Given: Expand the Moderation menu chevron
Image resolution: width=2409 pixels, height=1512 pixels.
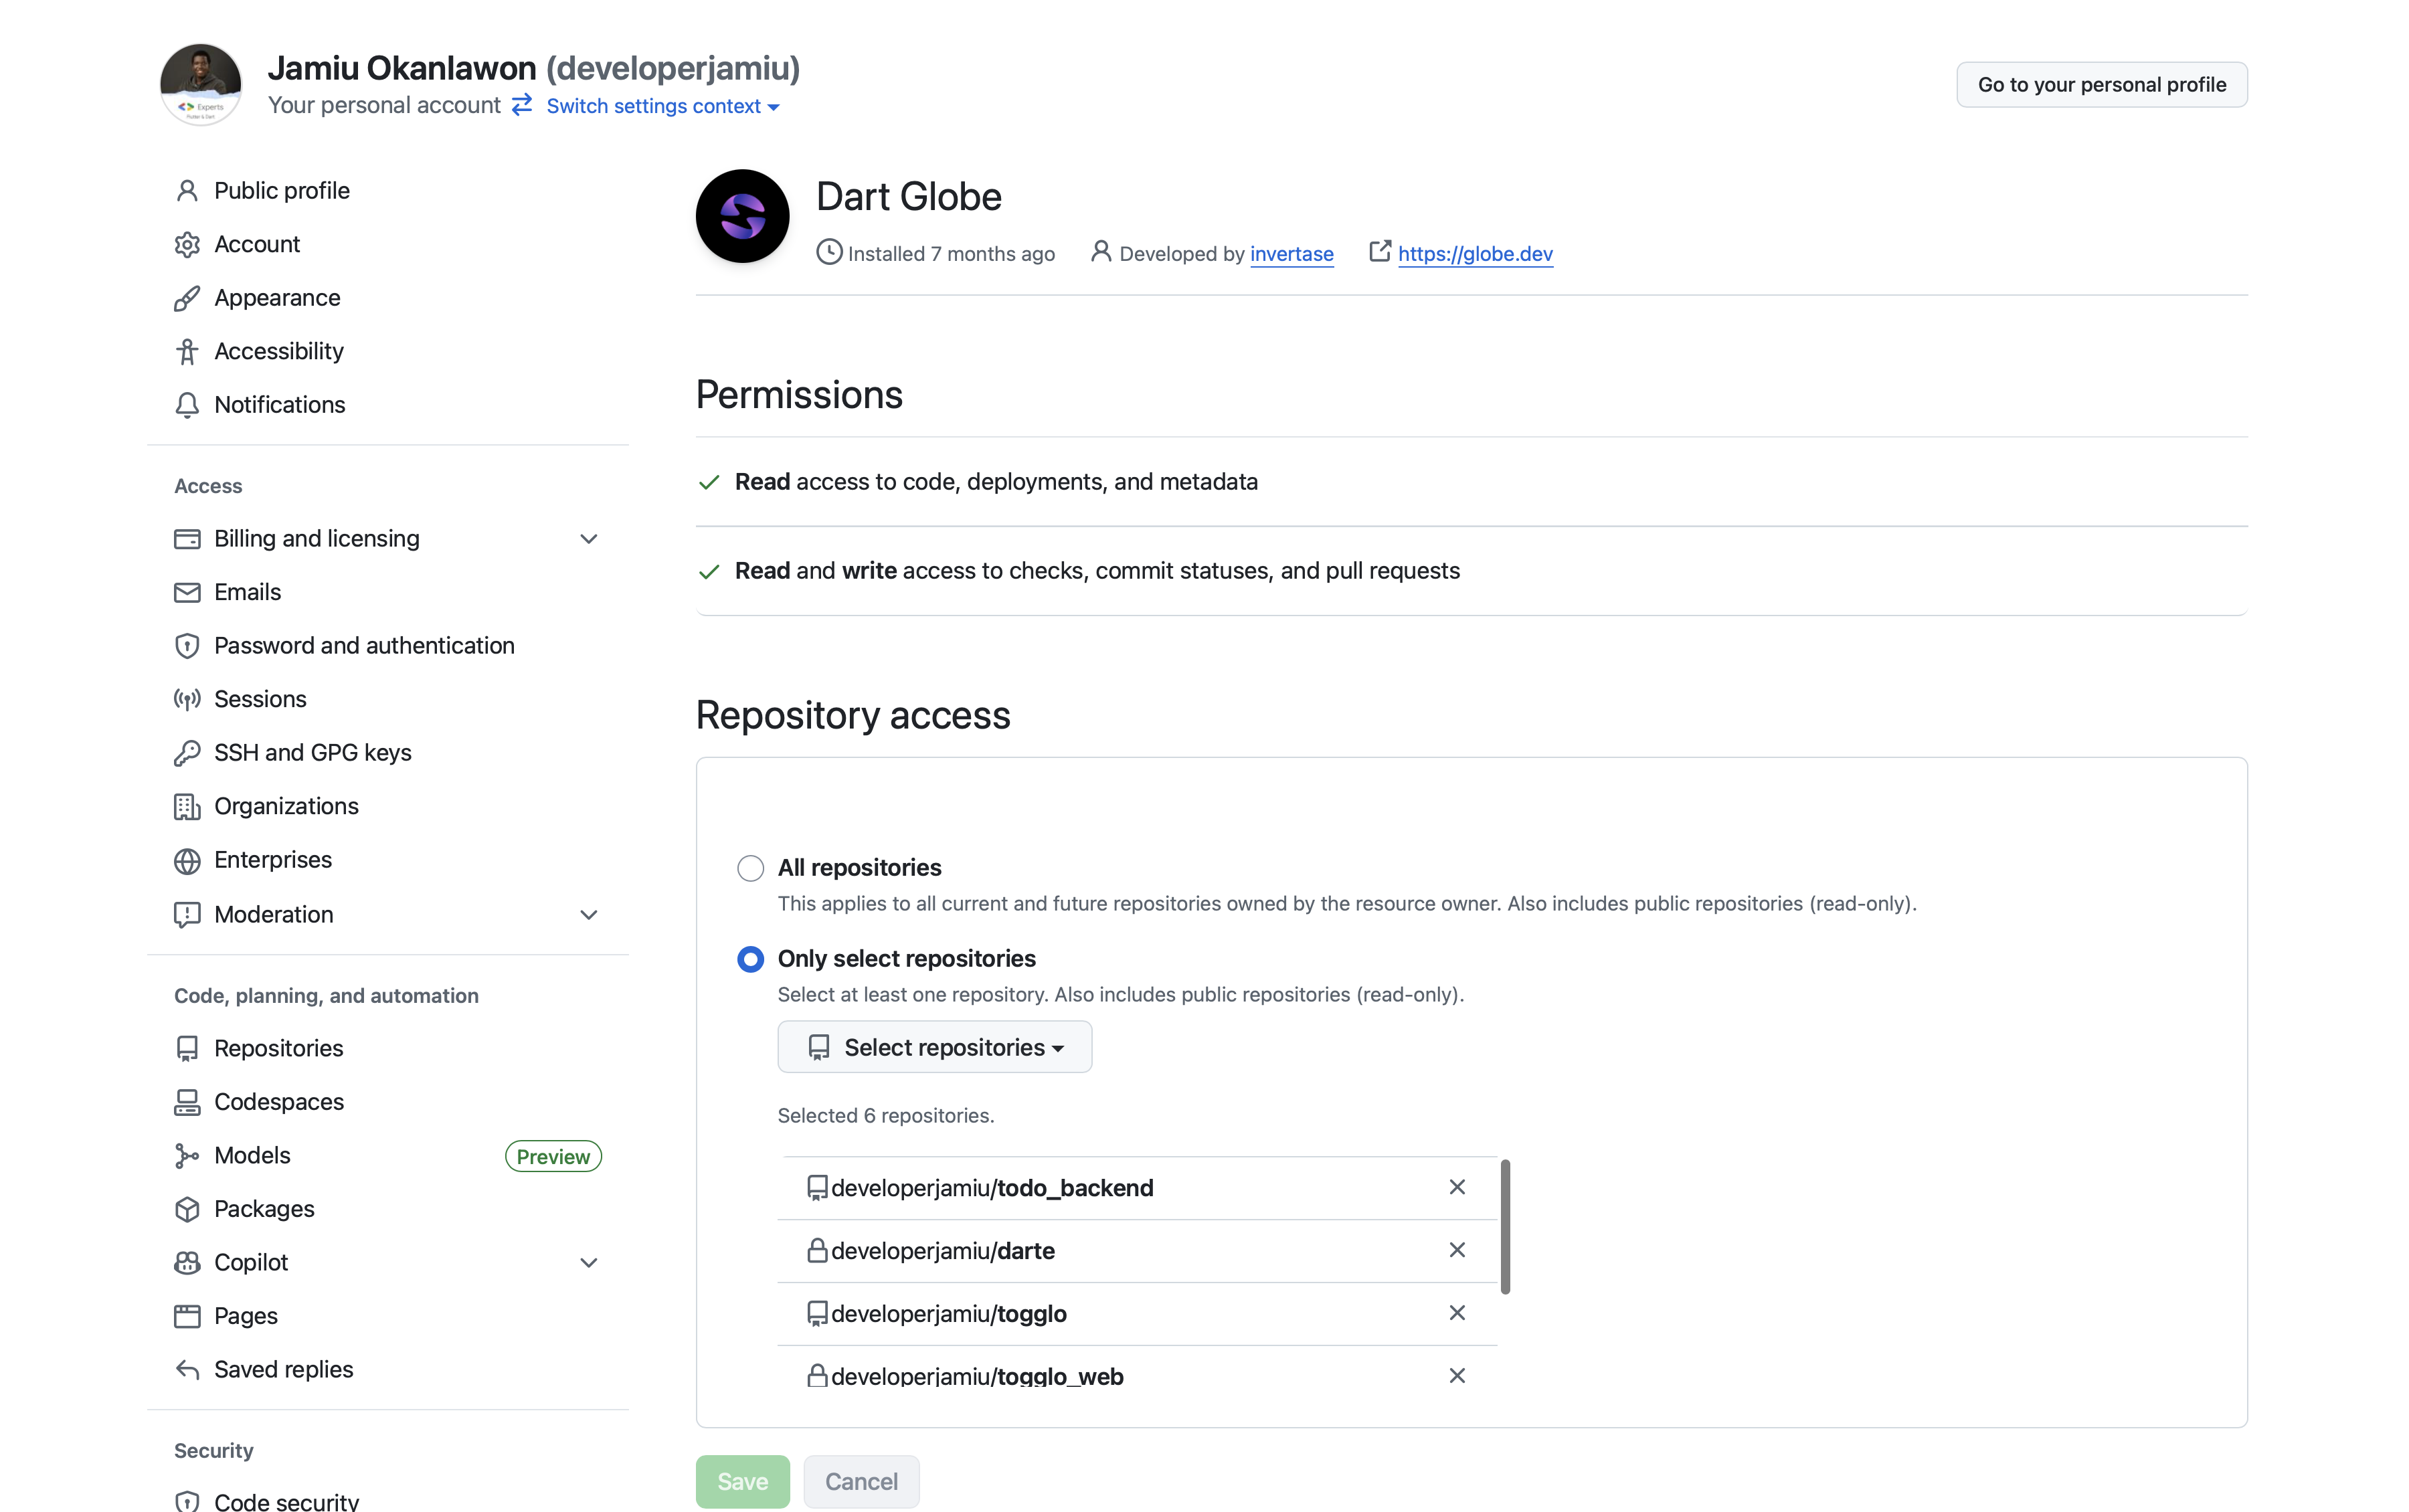Looking at the screenshot, I should (x=588, y=915).
